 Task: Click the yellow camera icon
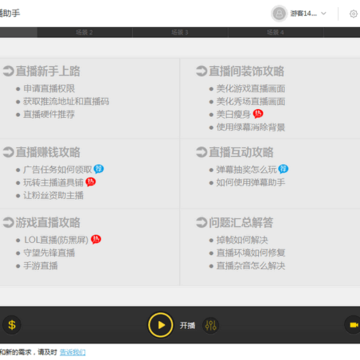[353, 325]
